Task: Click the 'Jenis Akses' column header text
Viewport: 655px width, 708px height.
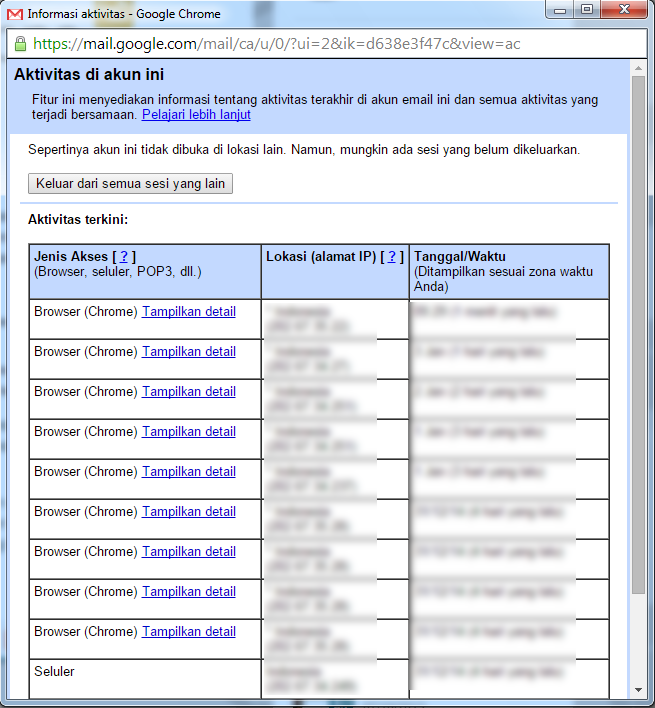Action: 71,256
